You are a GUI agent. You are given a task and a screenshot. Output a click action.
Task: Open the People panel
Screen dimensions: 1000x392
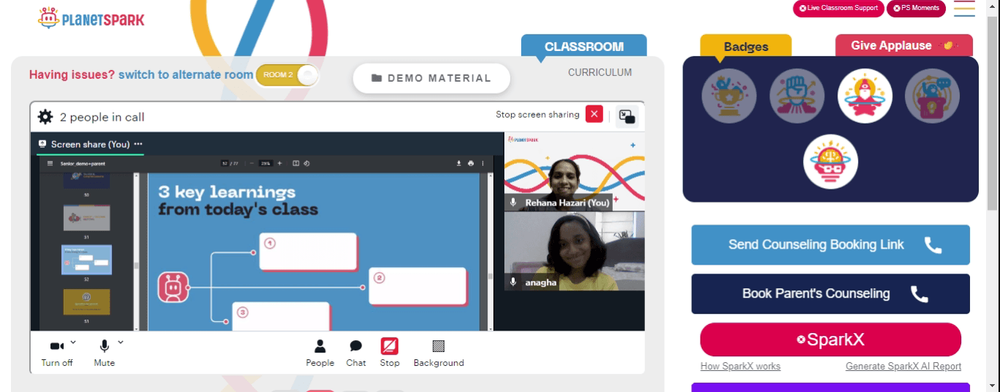pos(320,352)
